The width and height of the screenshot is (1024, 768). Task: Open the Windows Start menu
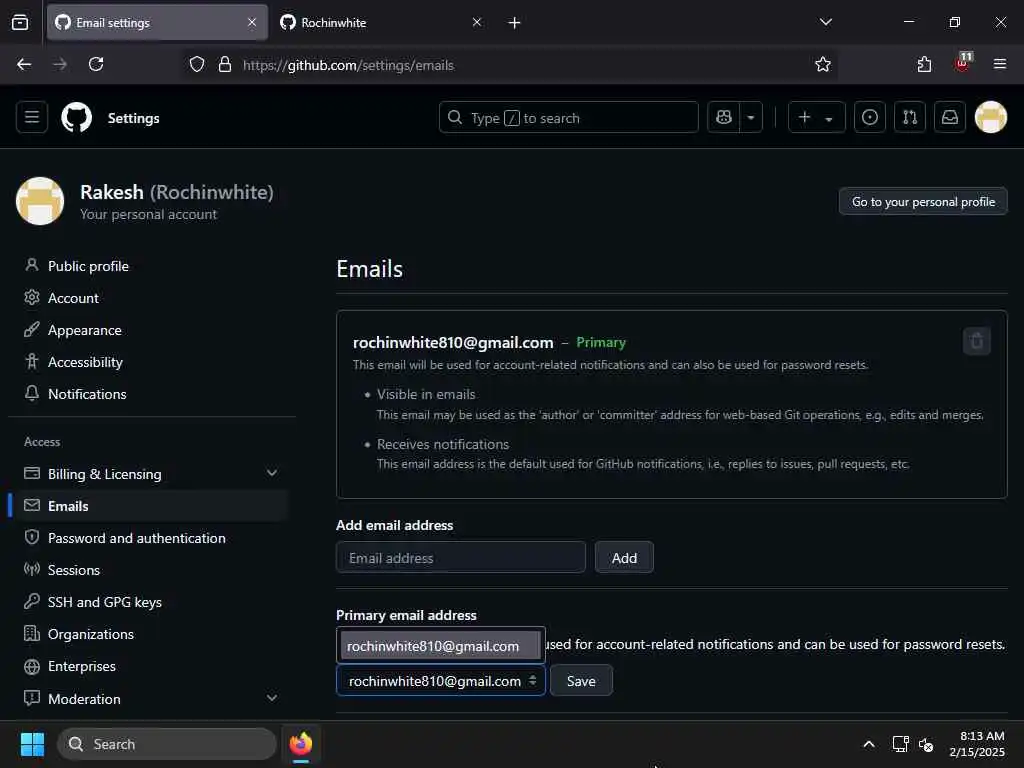click(32, 744)
